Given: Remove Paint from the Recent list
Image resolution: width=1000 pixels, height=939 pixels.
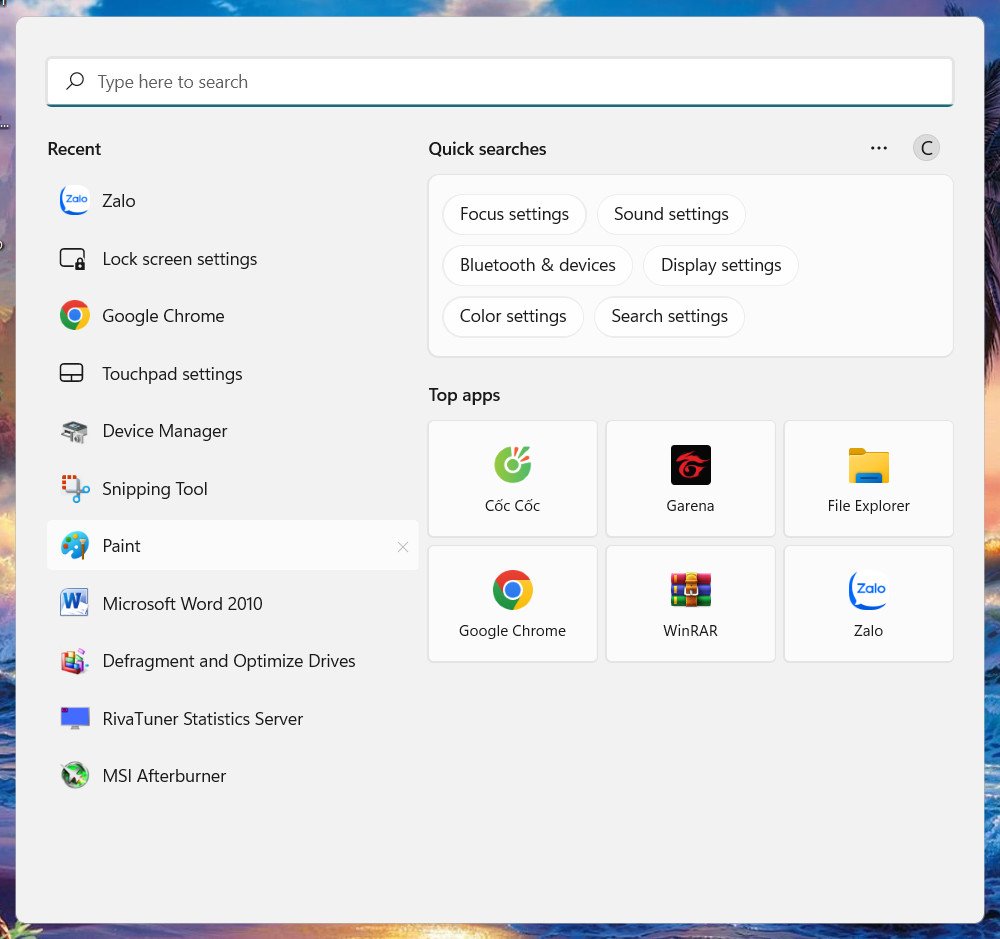Looking at the screenshot, I should (x=403, y=547).
